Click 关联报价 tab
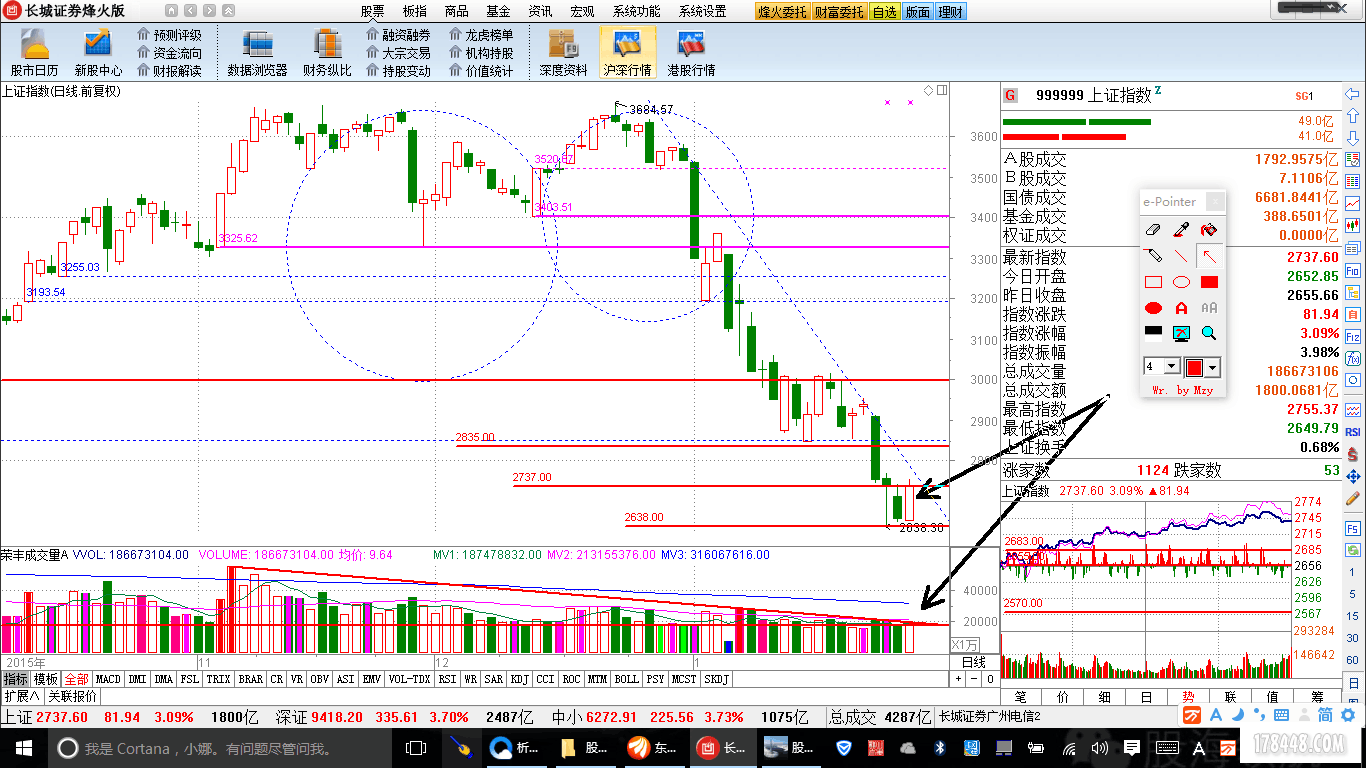1366x768 pixels. (x=73, y=696)
